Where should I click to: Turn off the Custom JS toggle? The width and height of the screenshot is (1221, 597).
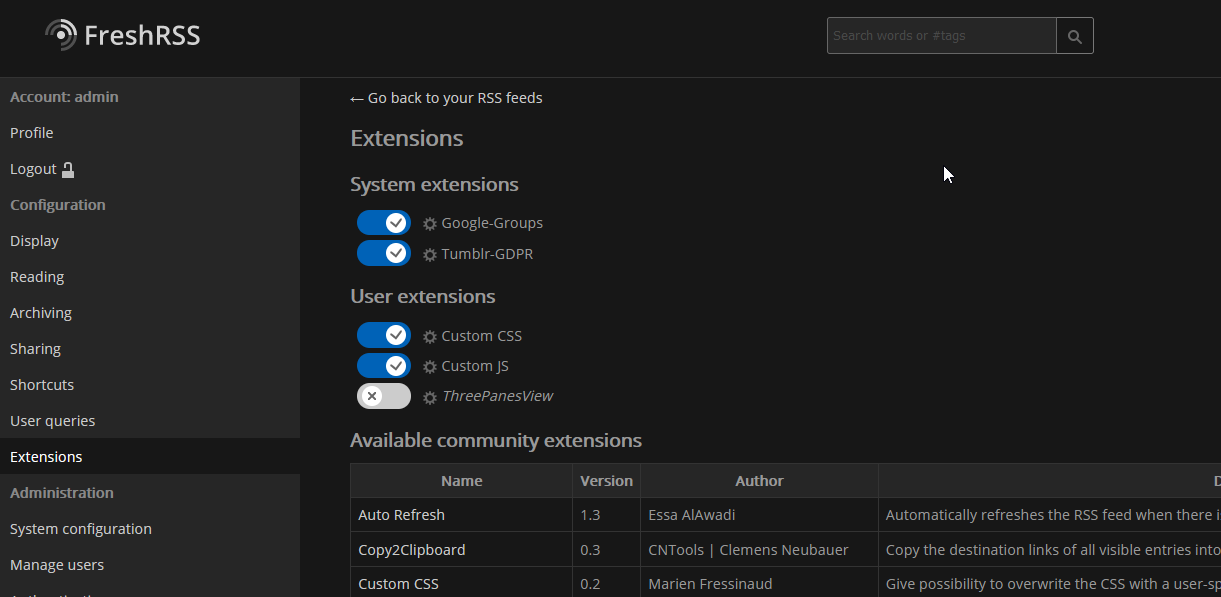coord(384,365)
